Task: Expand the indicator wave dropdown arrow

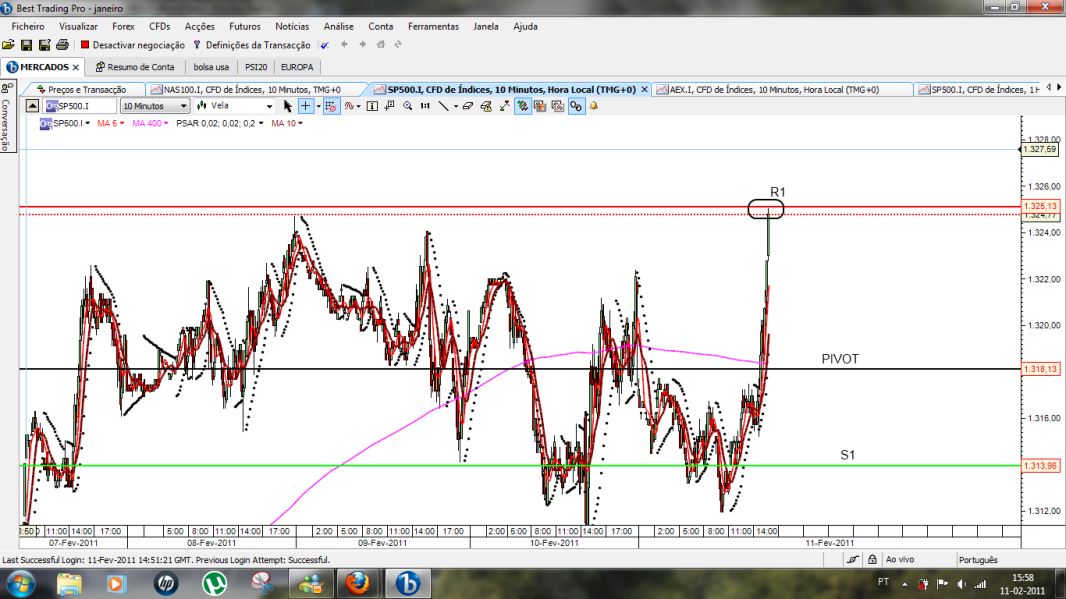Action: click(x=359, y=107)
